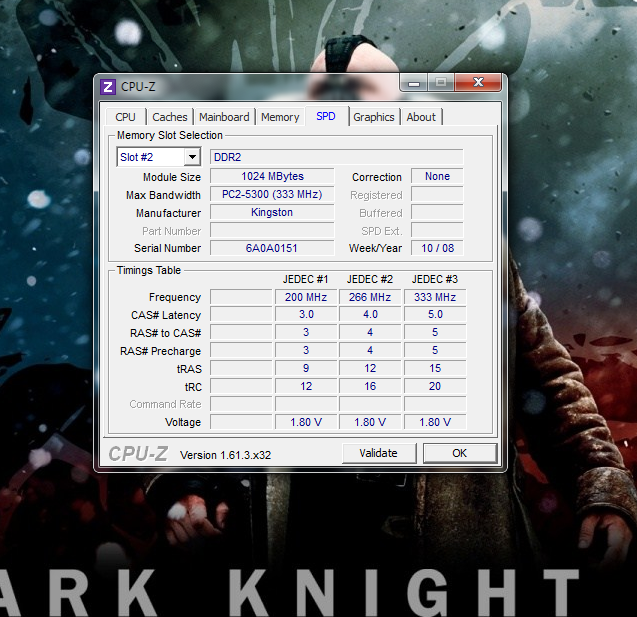Viewport: 637px width, 617px height.
Task: Click the Timings Table group label
Action: 149,270
